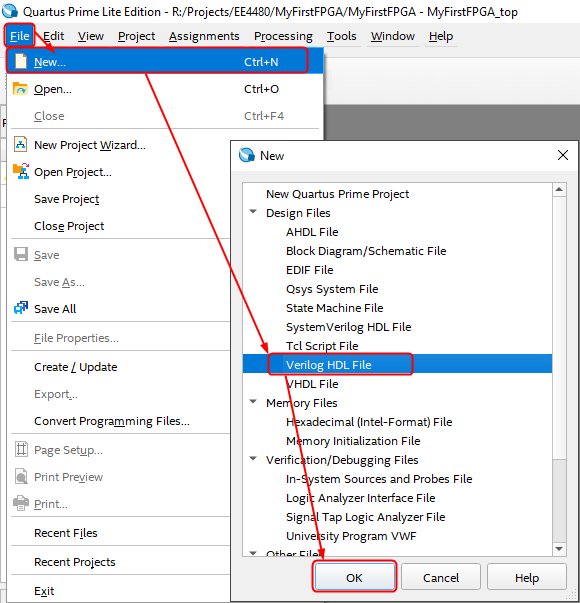This screenshot has width=580, height=603.
Task: Collapse the Verification/Debugging Files group
Action: click(x=253, y=458)
